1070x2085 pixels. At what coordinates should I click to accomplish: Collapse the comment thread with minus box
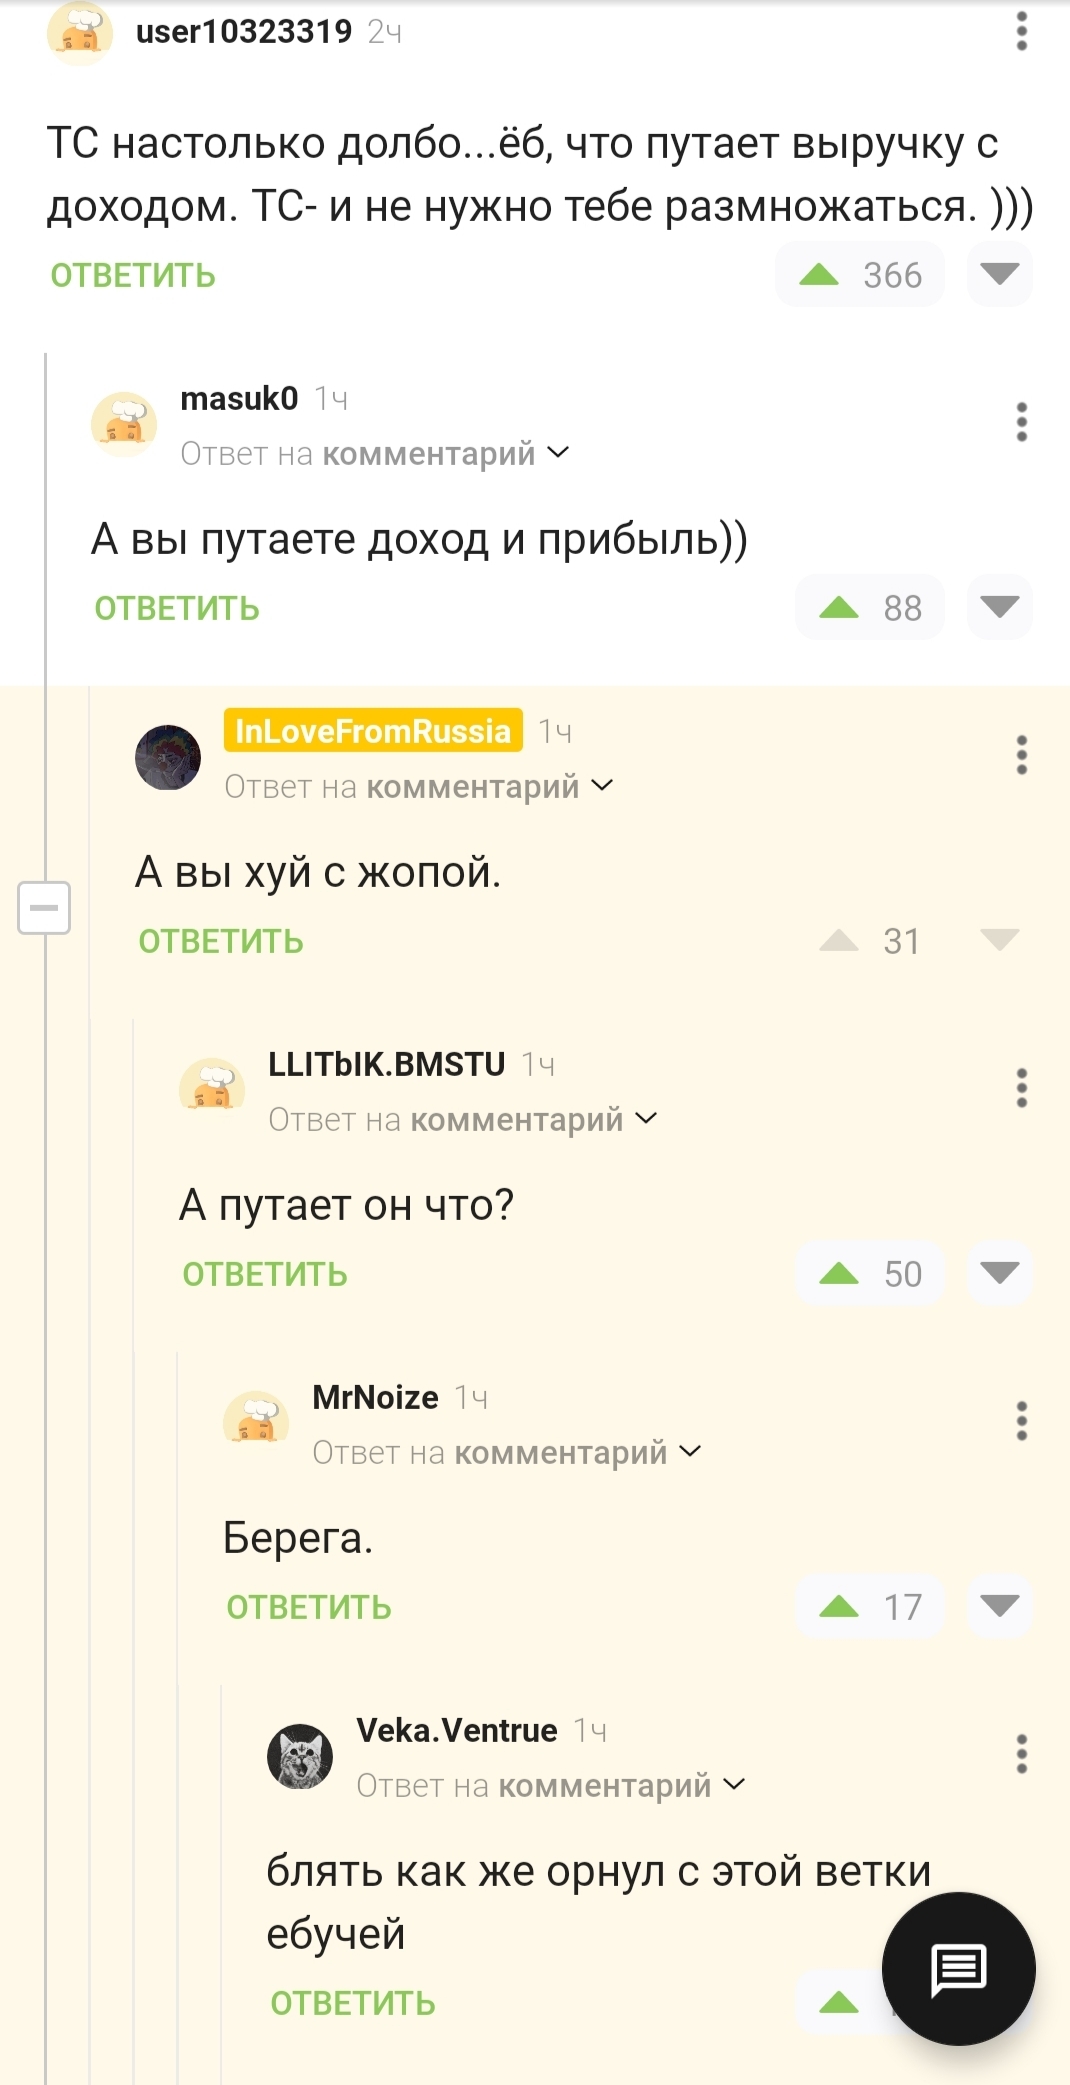coord(44,908)
